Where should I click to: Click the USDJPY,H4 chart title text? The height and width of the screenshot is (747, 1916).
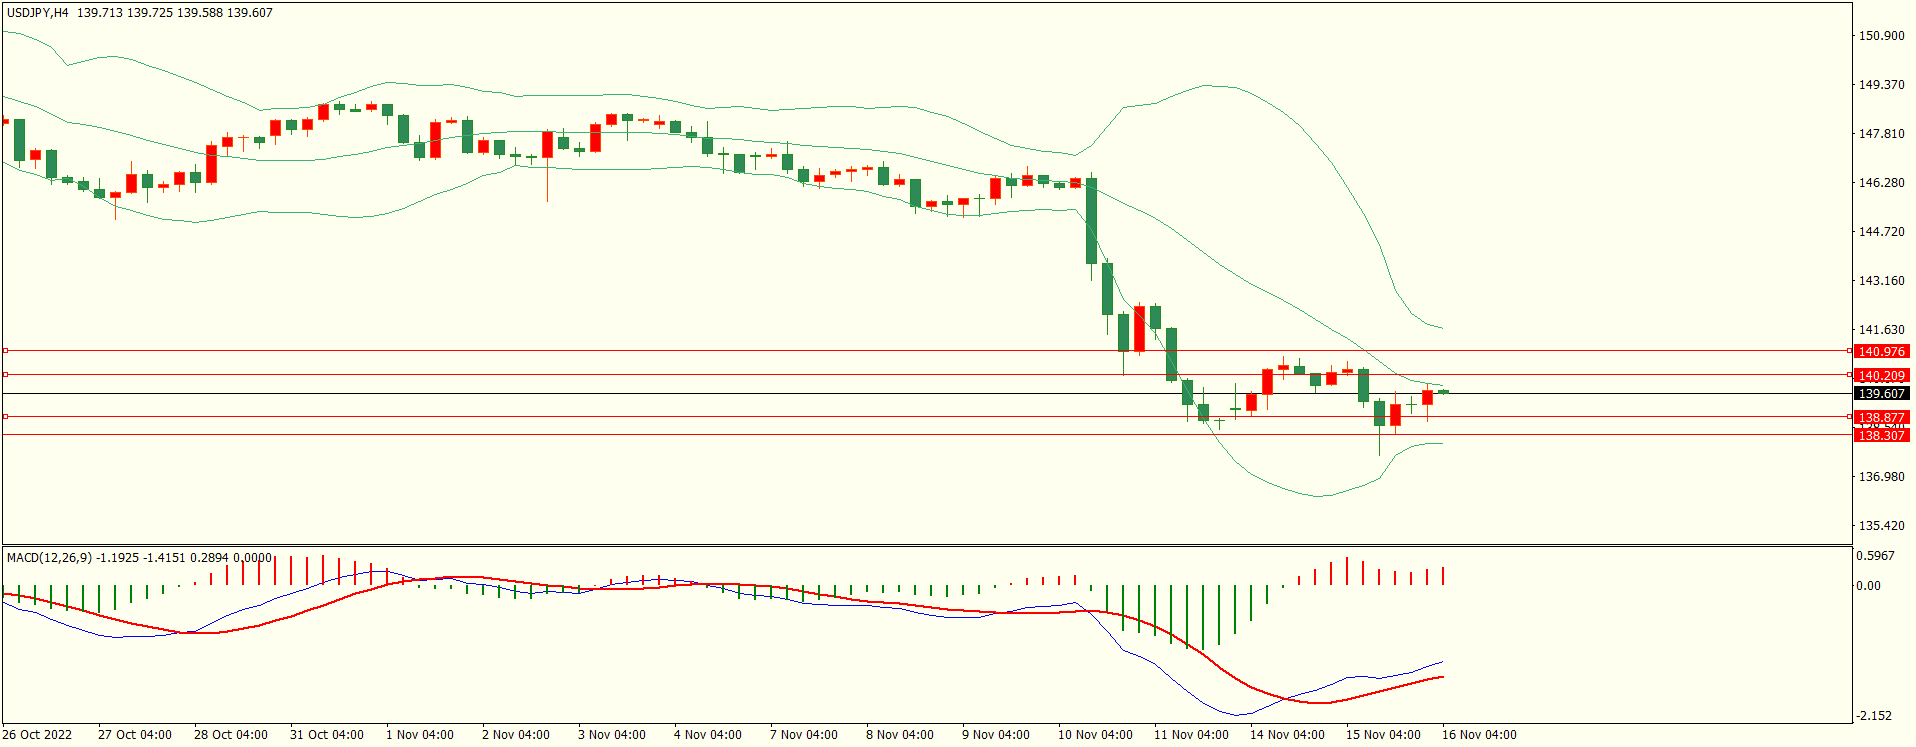(38, 13)
